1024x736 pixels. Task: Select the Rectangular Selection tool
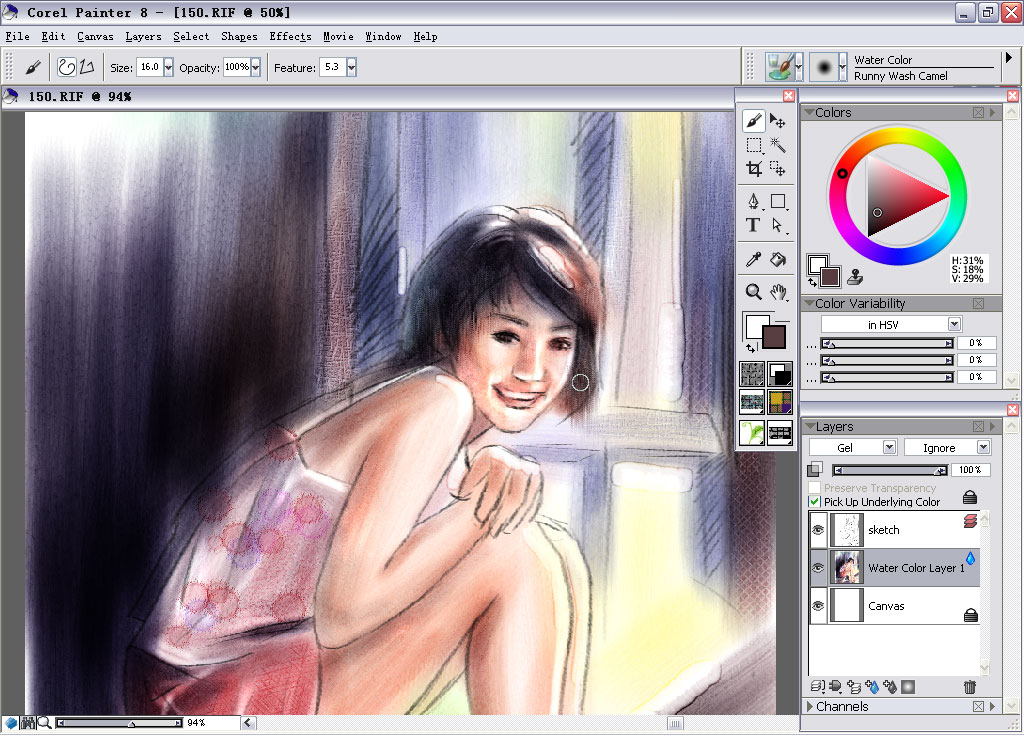click(754, 145)
